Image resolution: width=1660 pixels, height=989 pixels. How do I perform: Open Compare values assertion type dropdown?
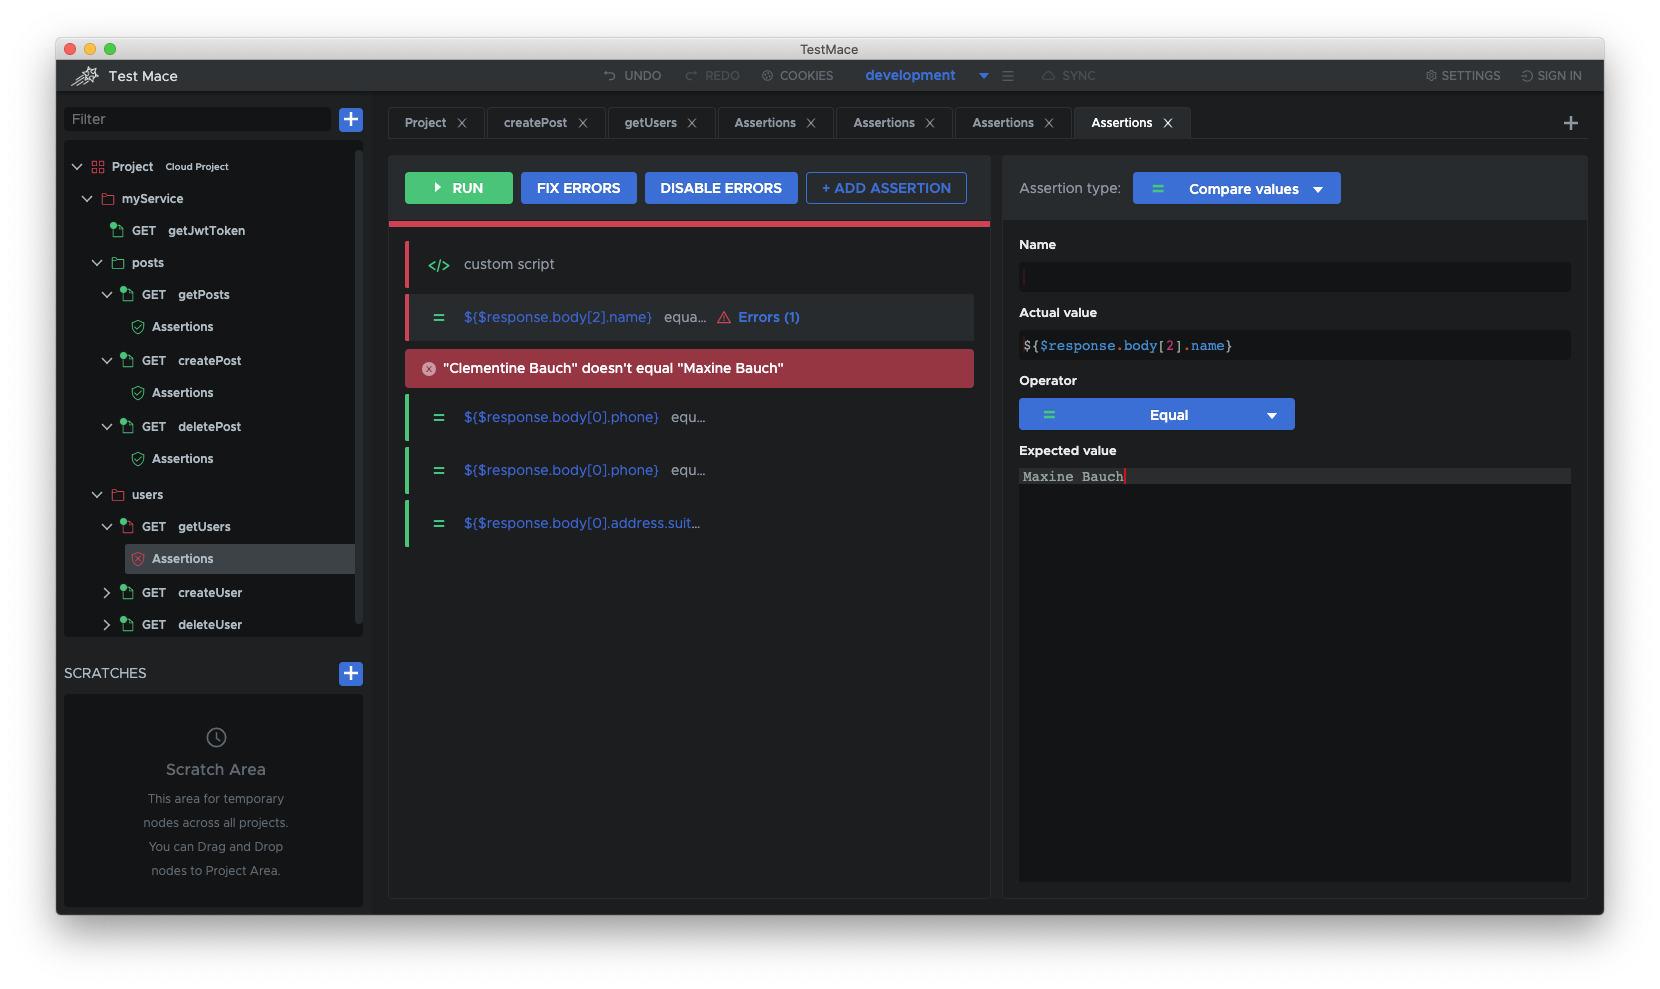[1237, 188]
